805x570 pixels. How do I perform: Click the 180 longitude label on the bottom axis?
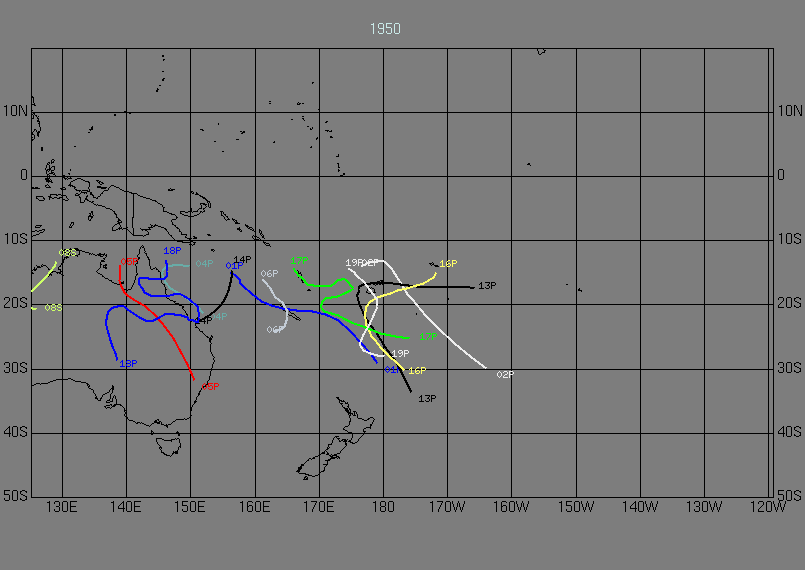click(x=383, y=507)
